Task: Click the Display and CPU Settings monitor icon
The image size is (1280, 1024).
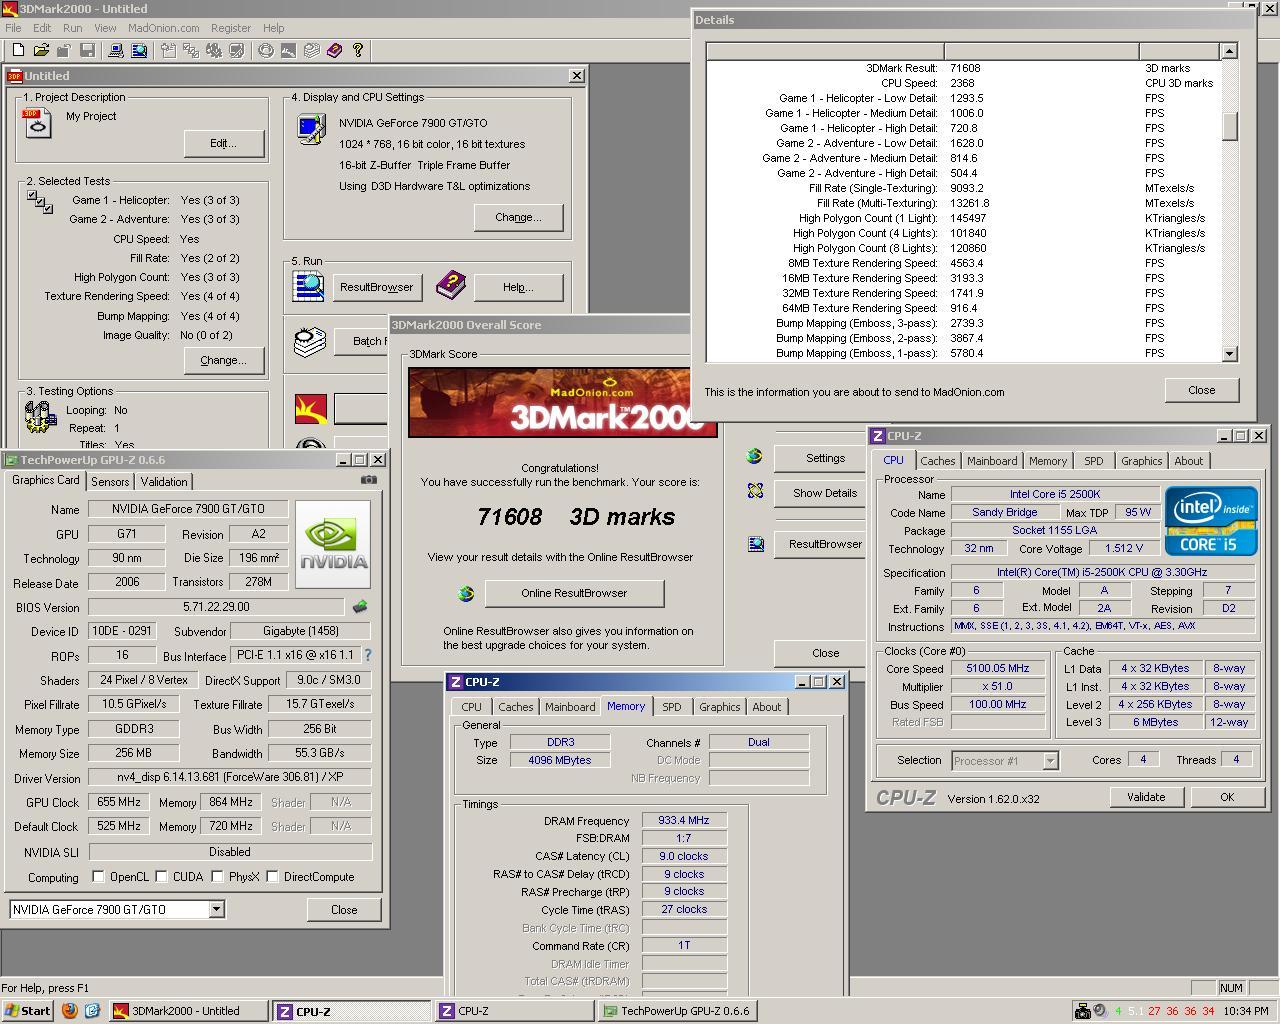Action: click(311, 130)
